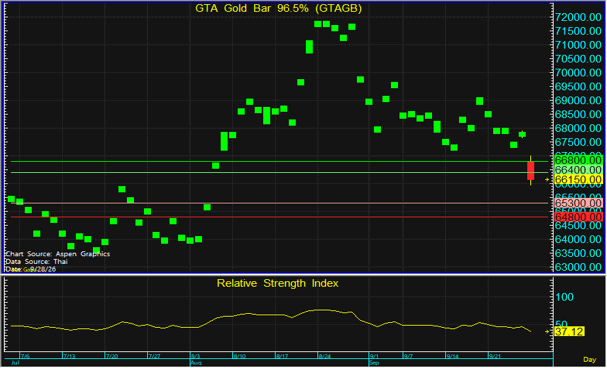
Task: Click 'Chart Source: Aspen Graphics' text
Action: pos(58,254)
